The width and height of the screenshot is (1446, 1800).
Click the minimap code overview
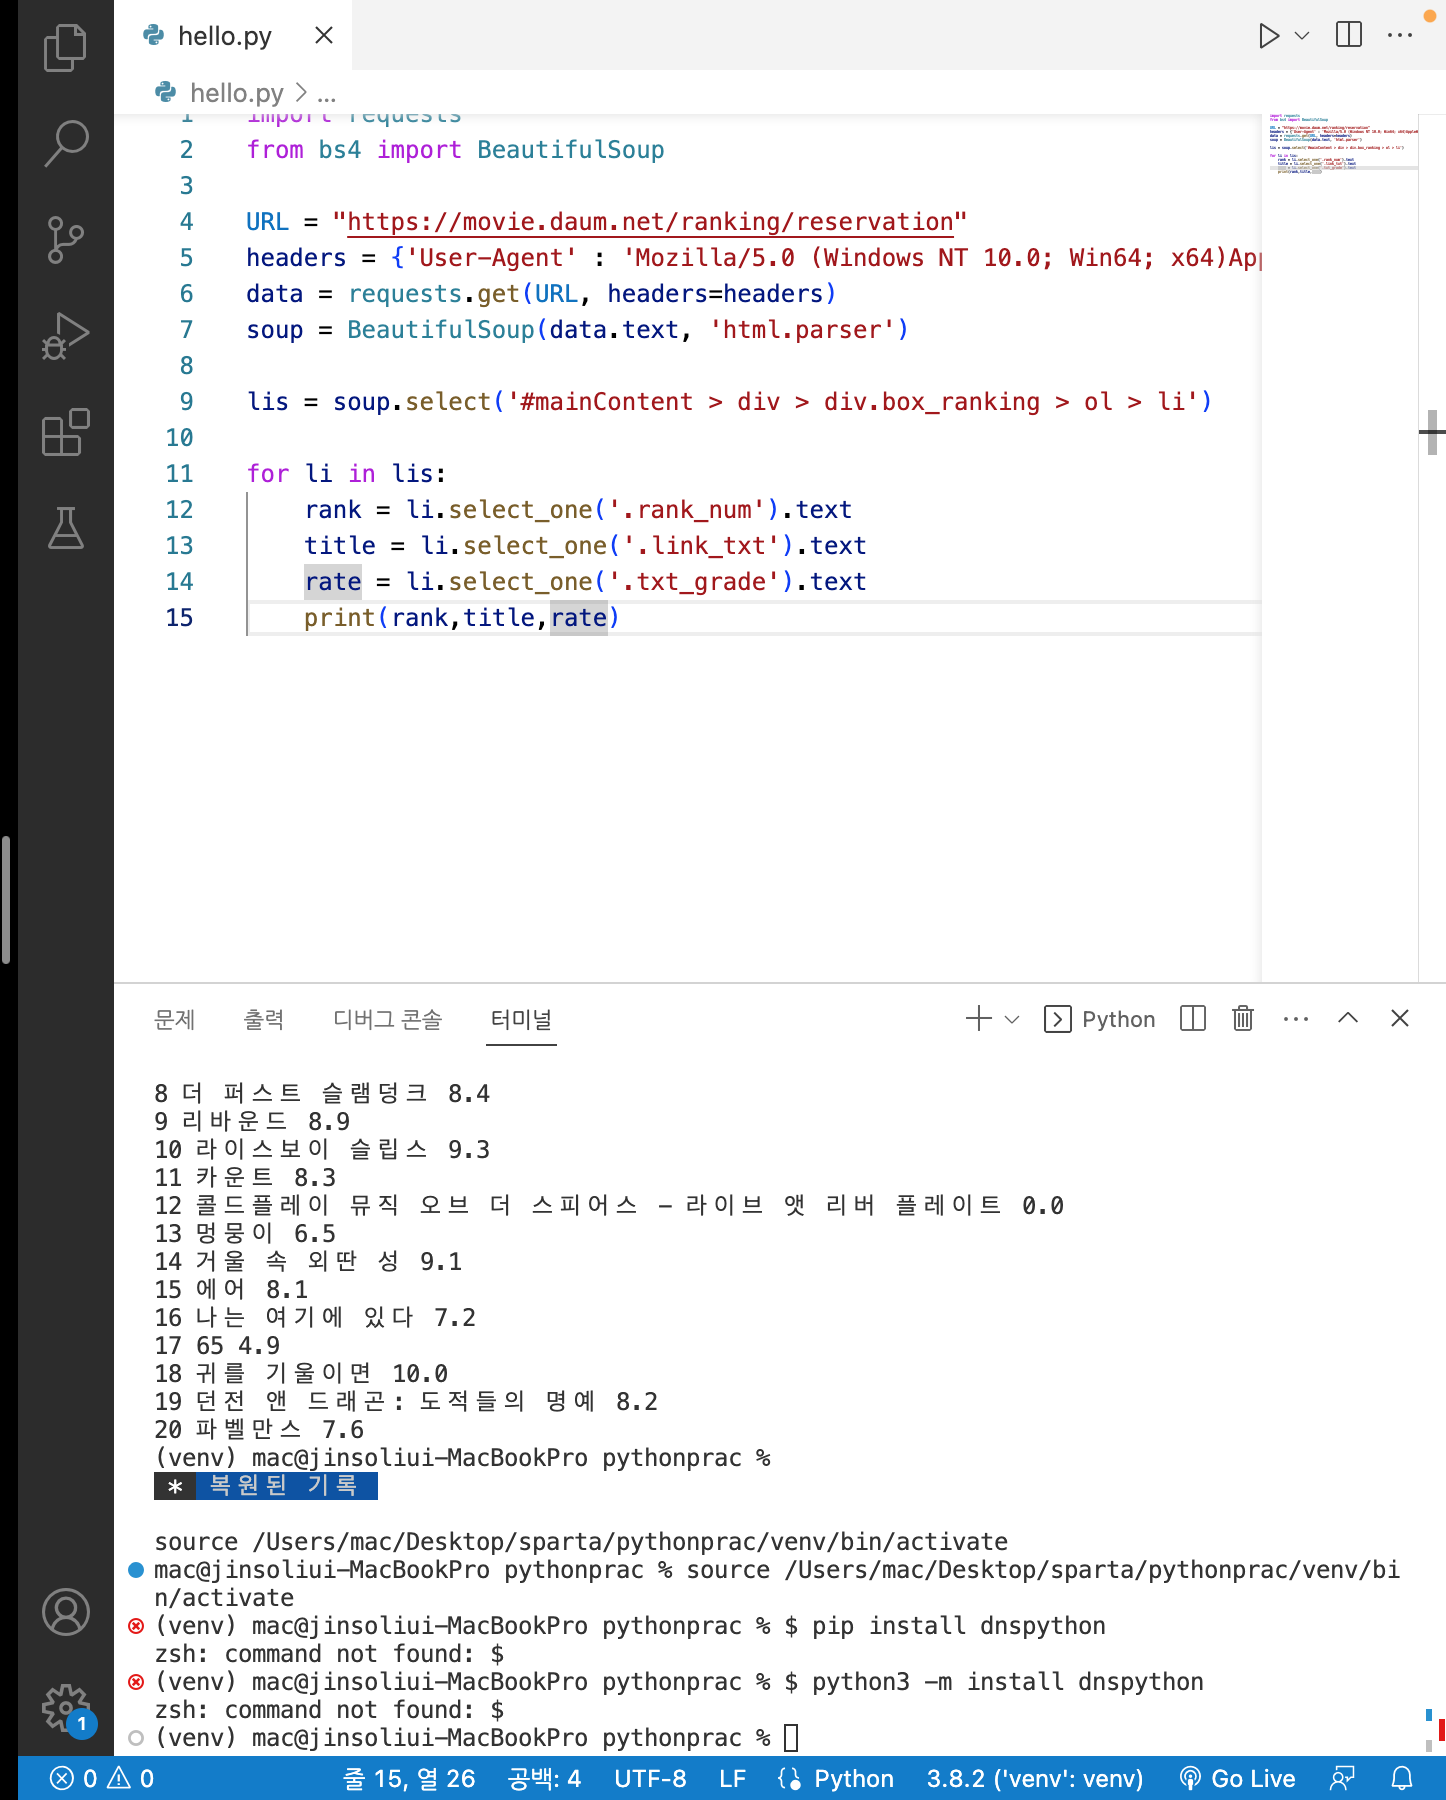point(1340,145)
